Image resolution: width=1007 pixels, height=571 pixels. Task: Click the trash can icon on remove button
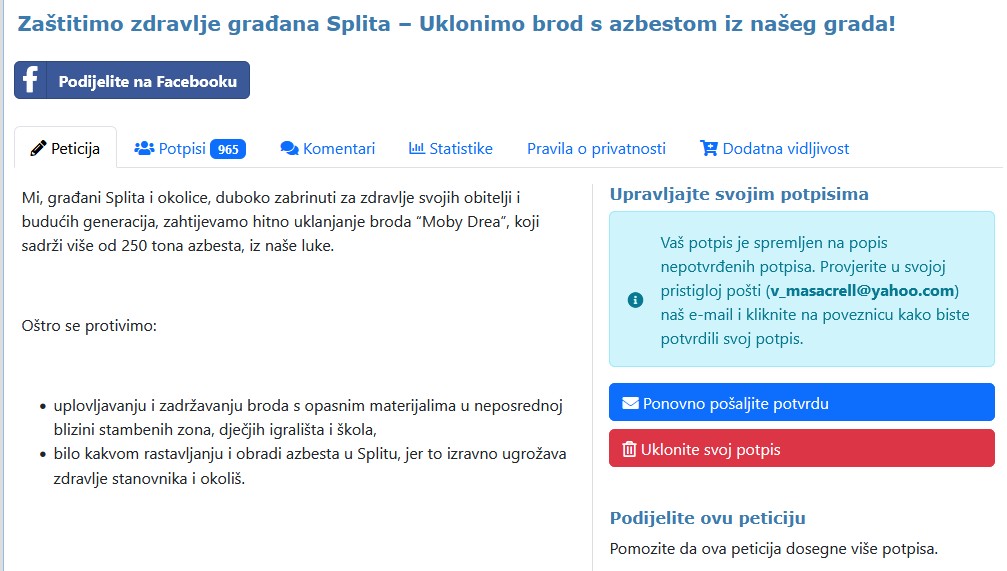point(629,449)
